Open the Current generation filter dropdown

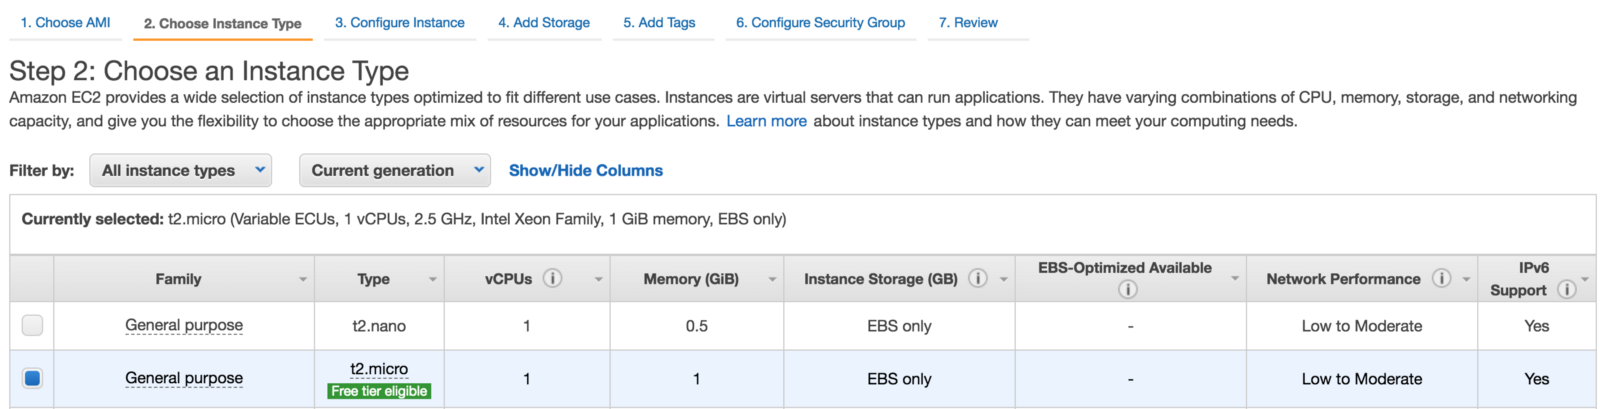click(394, 170)
